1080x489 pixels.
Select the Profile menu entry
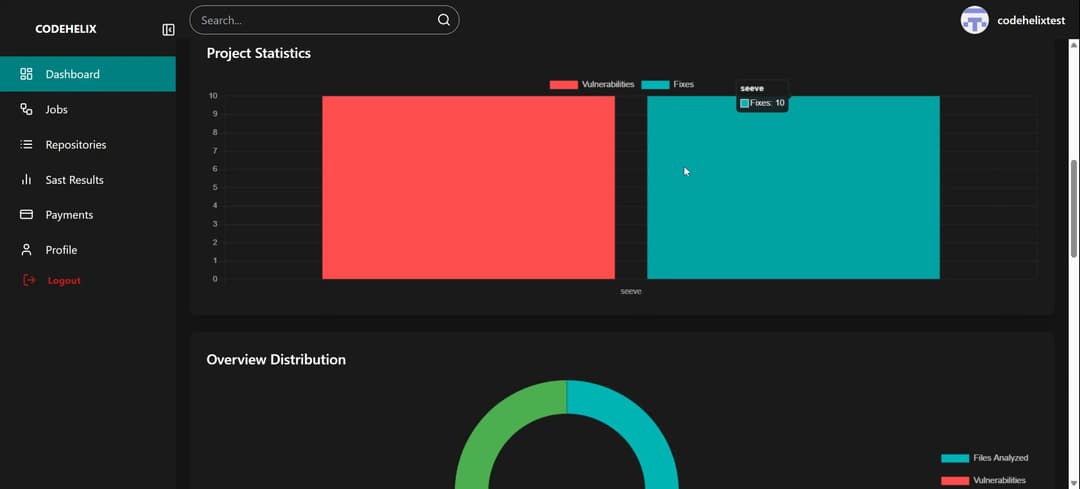87,250
